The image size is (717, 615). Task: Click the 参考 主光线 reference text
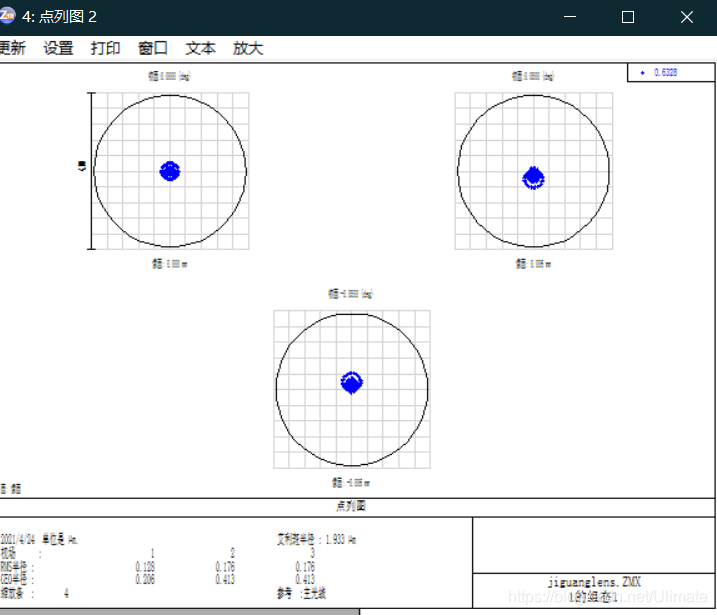(301, 594)
